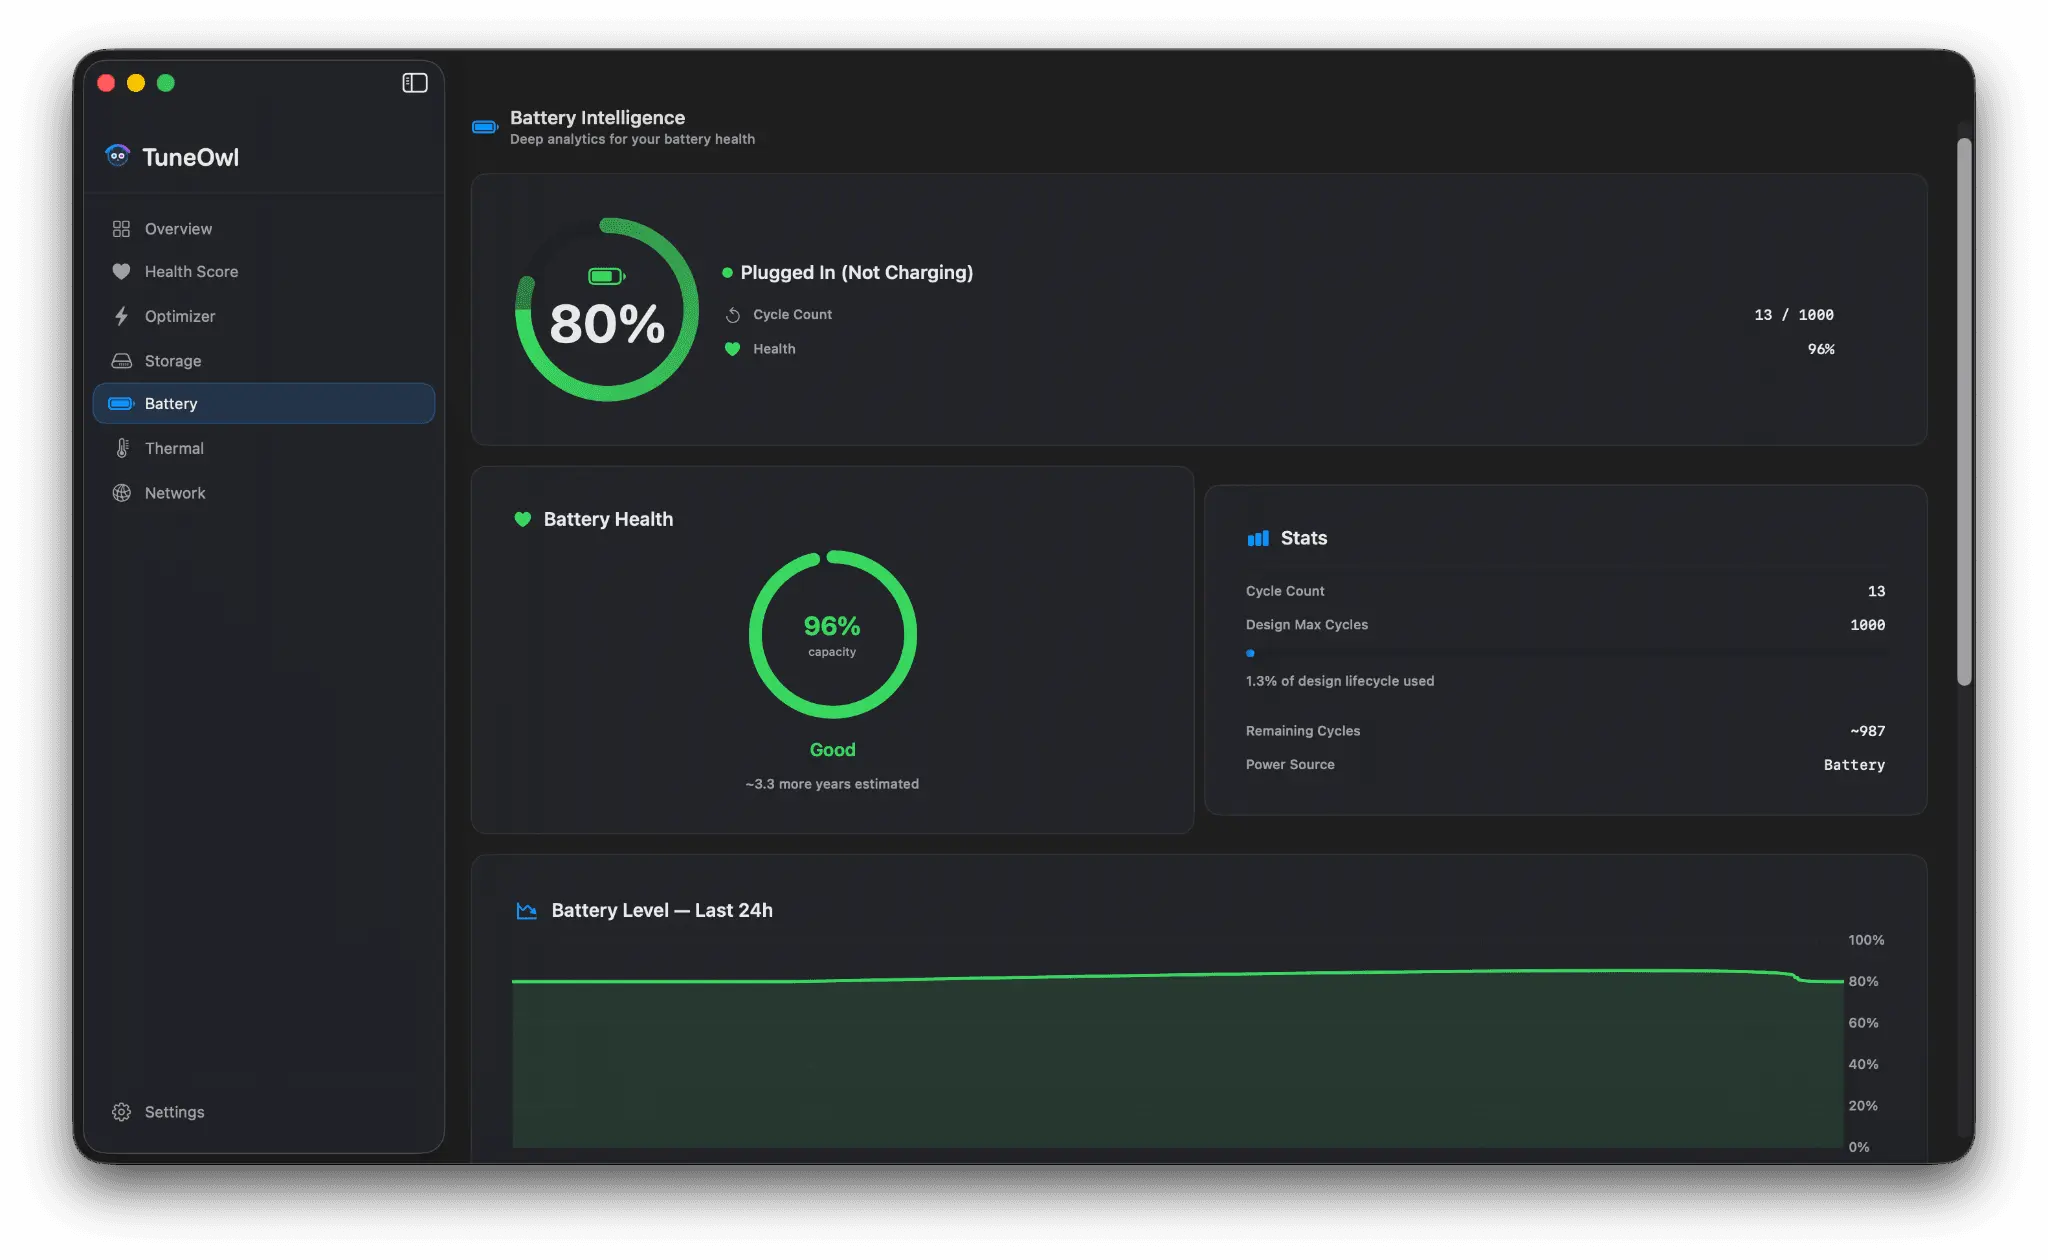Click the Battery Health card title
2048x1260 pixels.
[x=608, y=519]
